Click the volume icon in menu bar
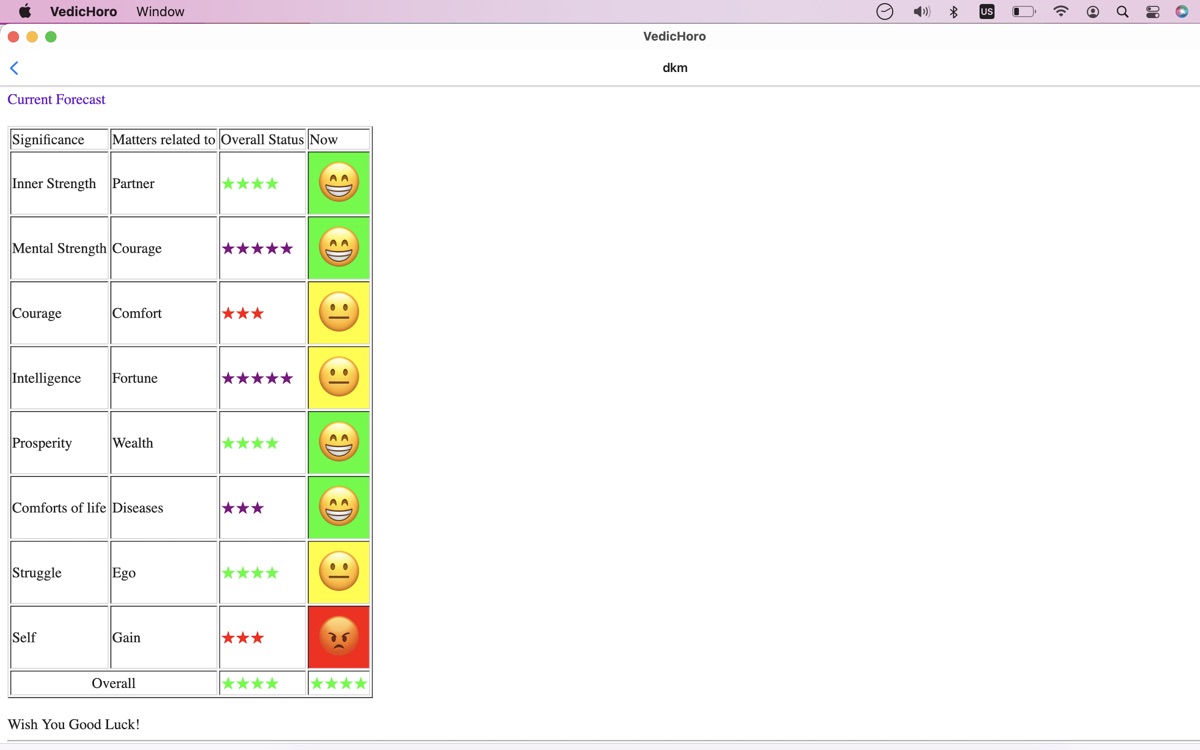 [x=921, y=12]
